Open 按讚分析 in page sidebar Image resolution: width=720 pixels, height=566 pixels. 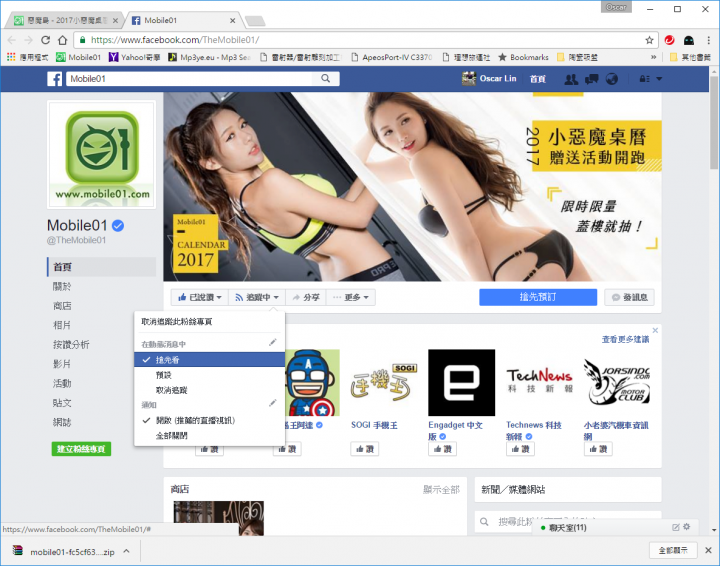click(x=71, y=344)
